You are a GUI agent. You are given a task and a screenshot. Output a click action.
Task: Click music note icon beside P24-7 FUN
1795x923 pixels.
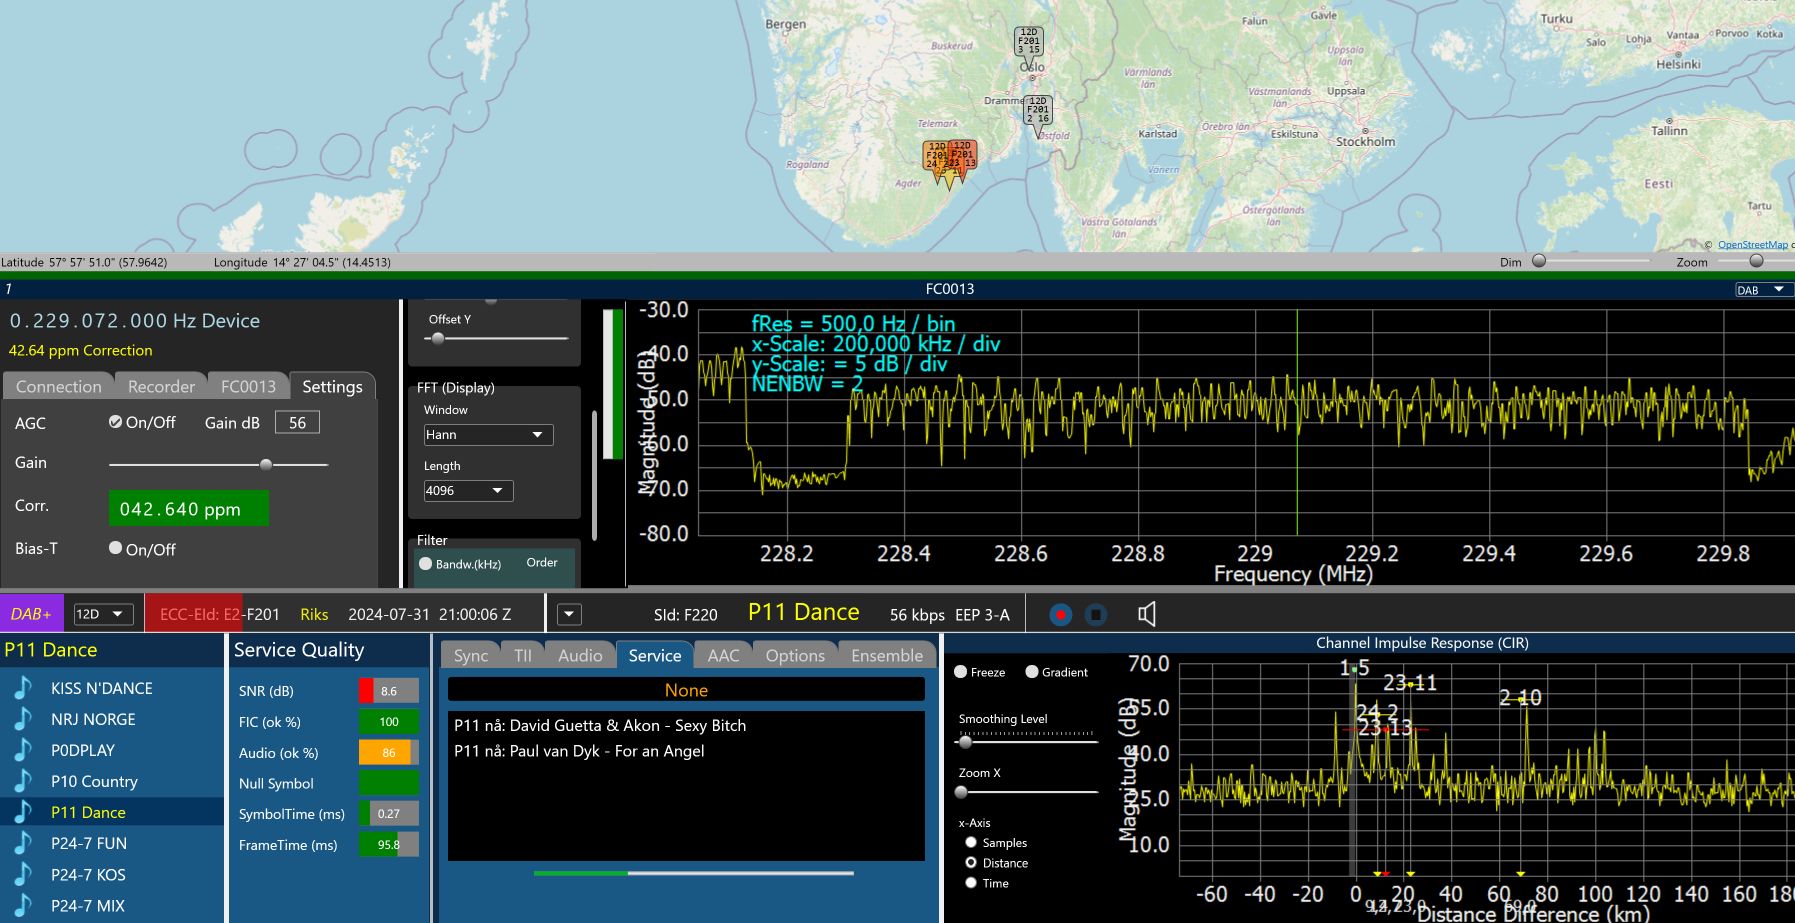pos(22,843)
